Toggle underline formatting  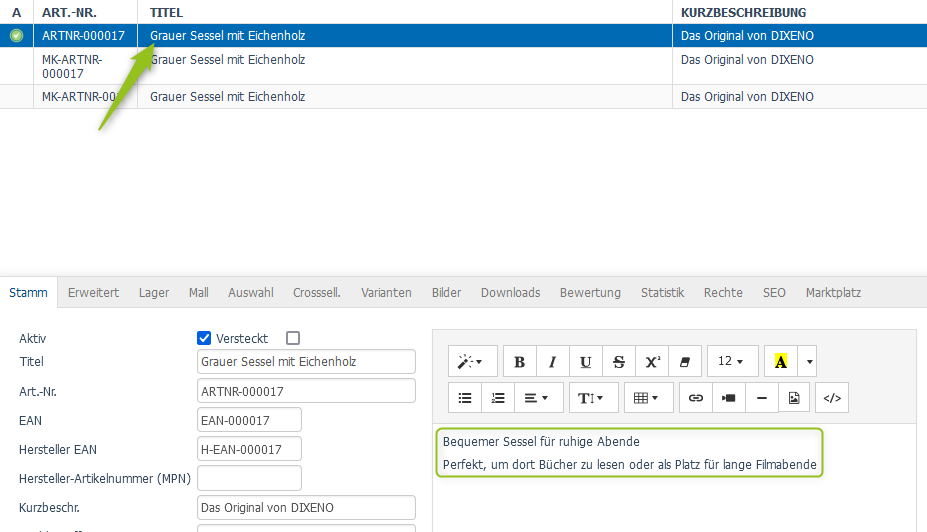(x=585, y=361)
